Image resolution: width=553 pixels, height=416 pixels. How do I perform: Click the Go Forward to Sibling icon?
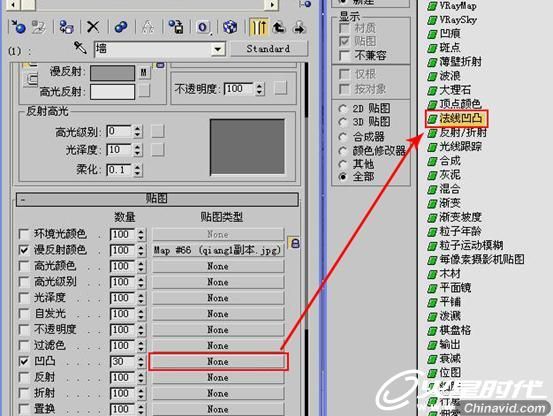tap(299, 27)
